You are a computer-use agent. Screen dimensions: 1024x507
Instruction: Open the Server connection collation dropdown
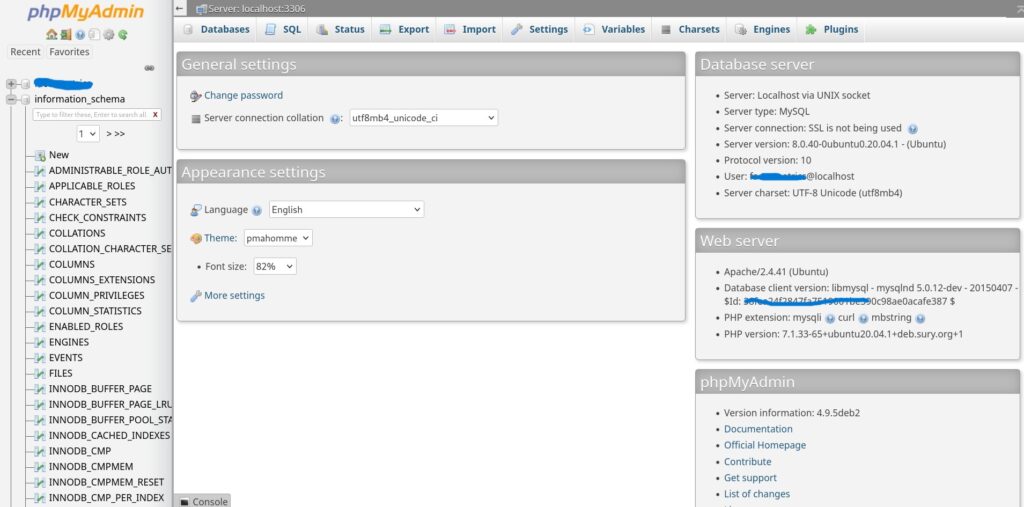pos(423,118)
